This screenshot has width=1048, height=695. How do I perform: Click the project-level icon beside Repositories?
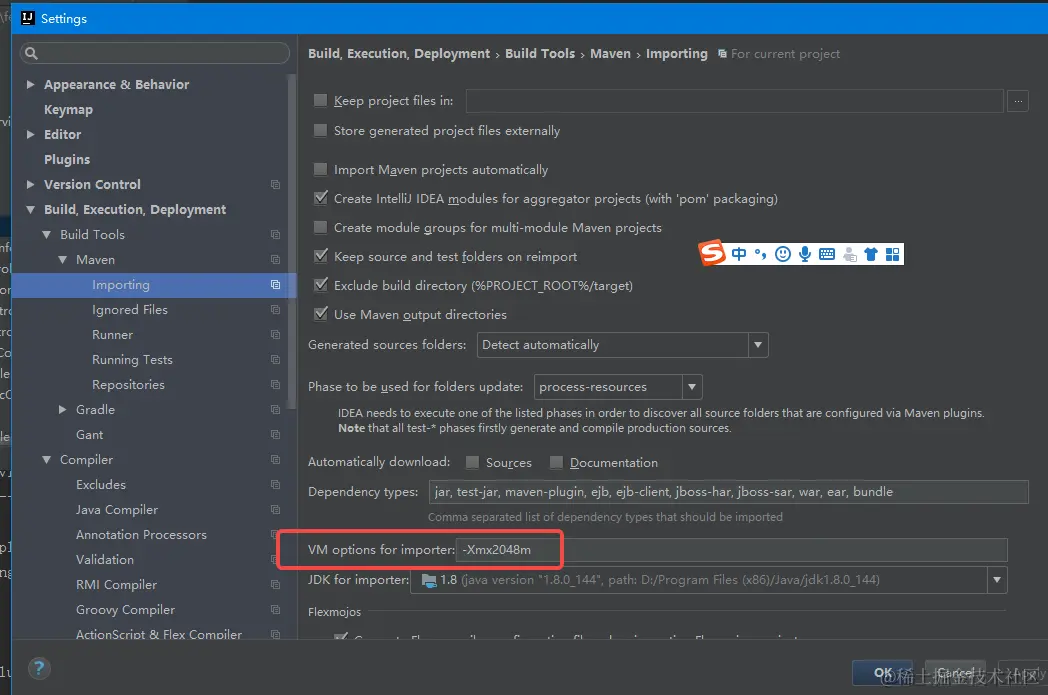275,384
